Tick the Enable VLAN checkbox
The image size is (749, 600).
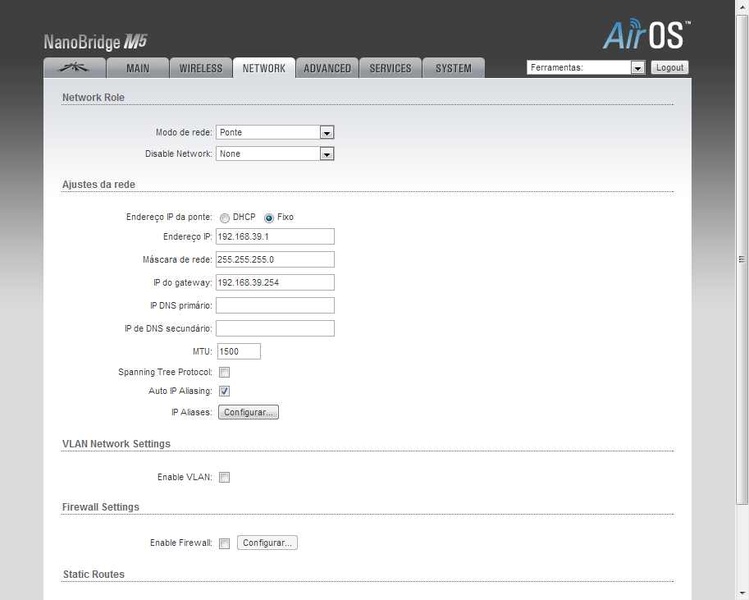pyautogui.click(x=225, y=477)
